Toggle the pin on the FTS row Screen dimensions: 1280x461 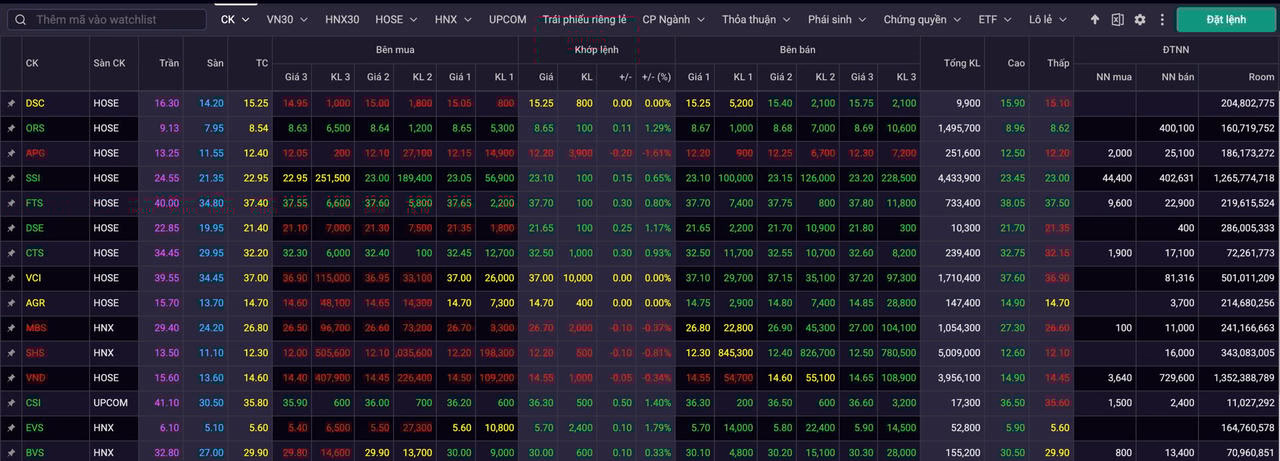coord(11,203)
